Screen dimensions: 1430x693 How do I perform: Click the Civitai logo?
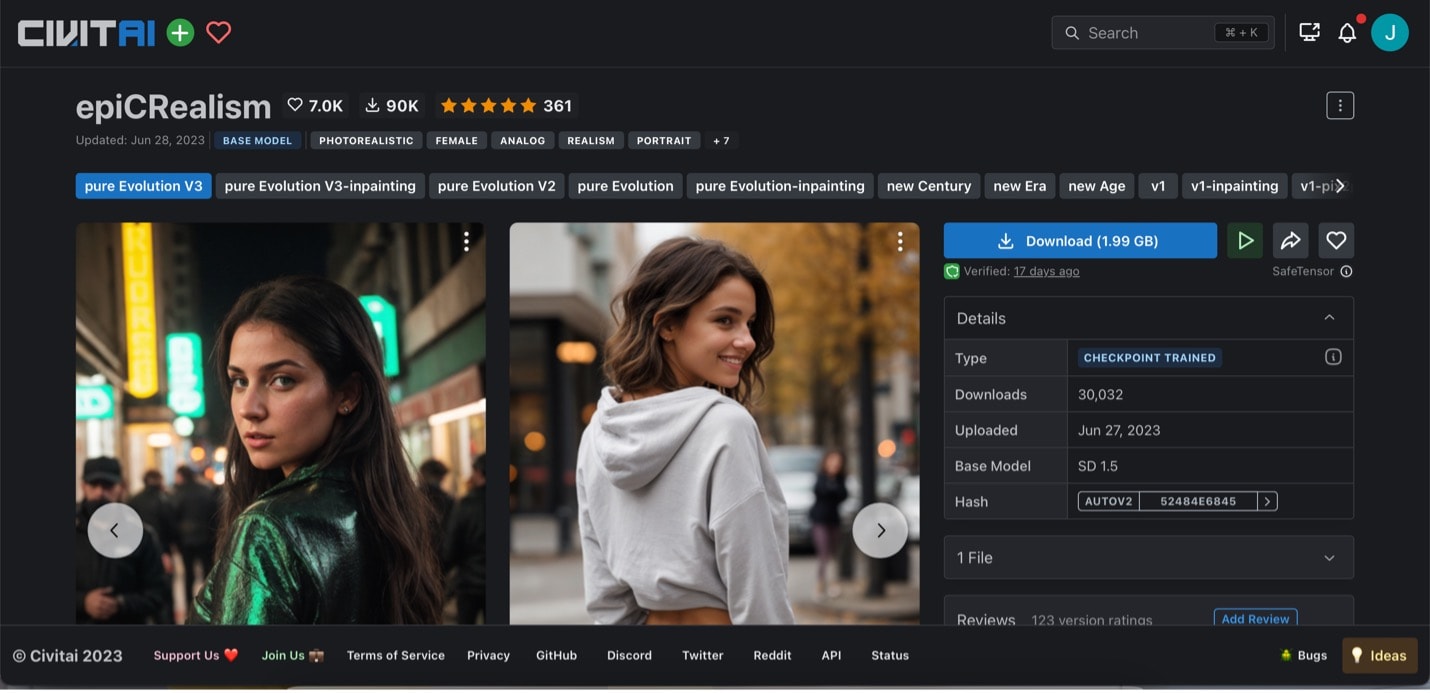[x=86, y=33]
